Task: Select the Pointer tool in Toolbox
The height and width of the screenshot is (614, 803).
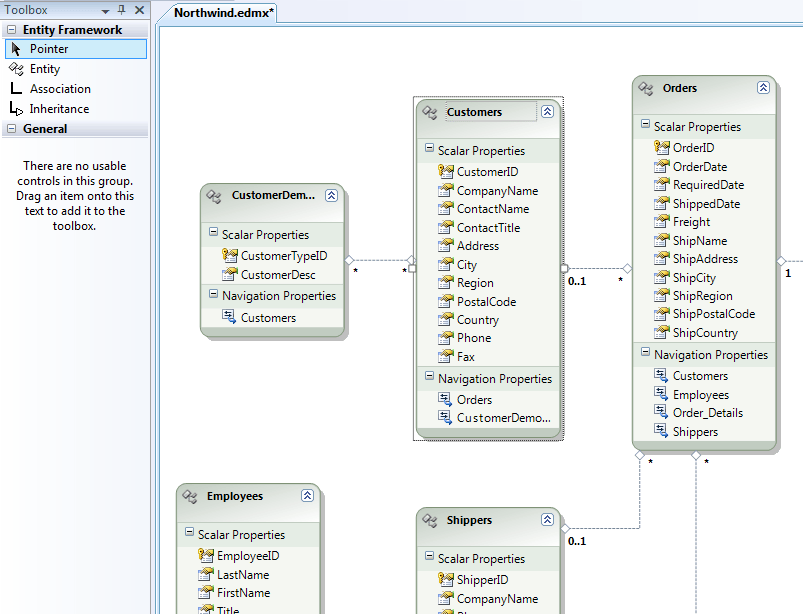Action: (x=76, y=49)
